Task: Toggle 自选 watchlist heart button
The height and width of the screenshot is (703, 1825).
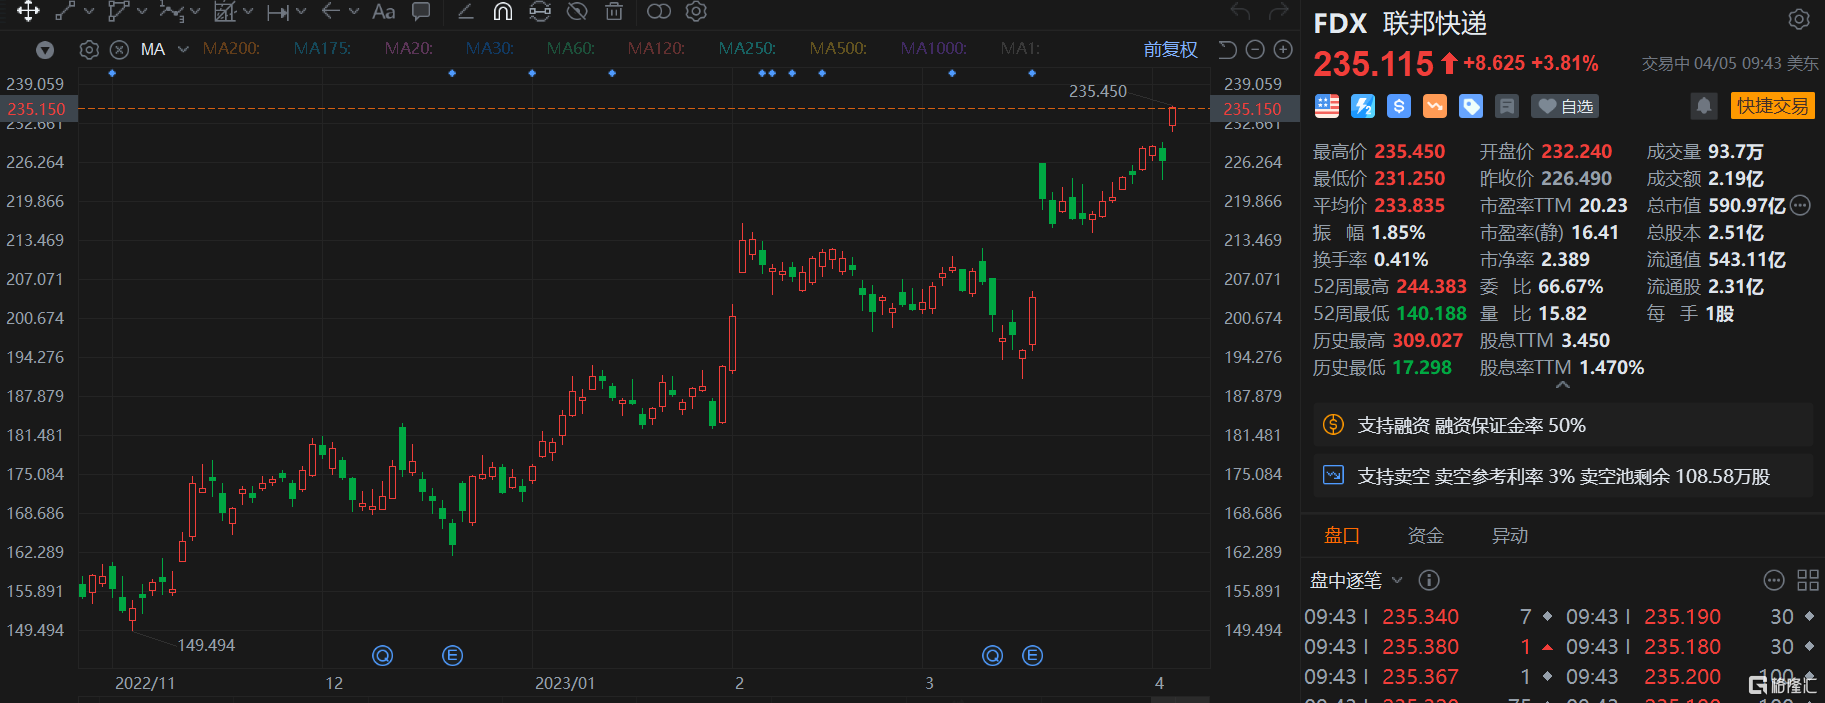Action: (x=1566, y=106)
